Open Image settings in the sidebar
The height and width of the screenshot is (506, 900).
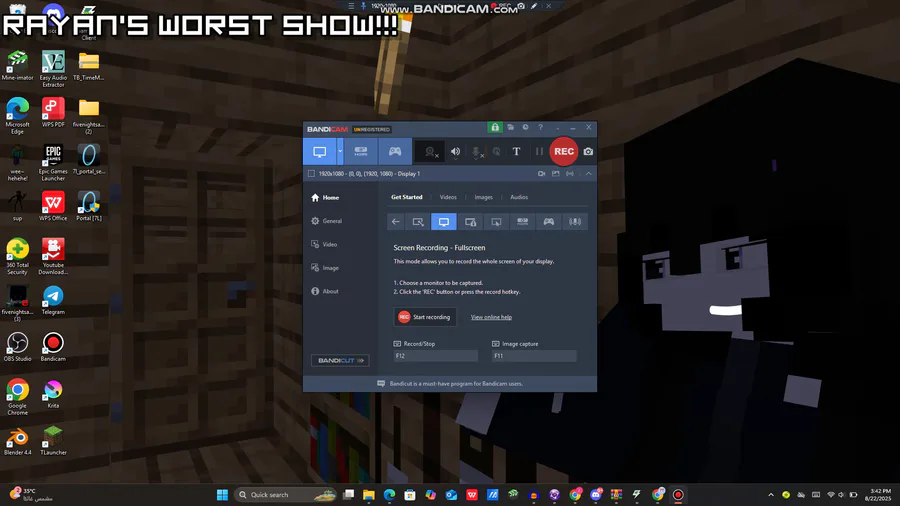point(325,268)
